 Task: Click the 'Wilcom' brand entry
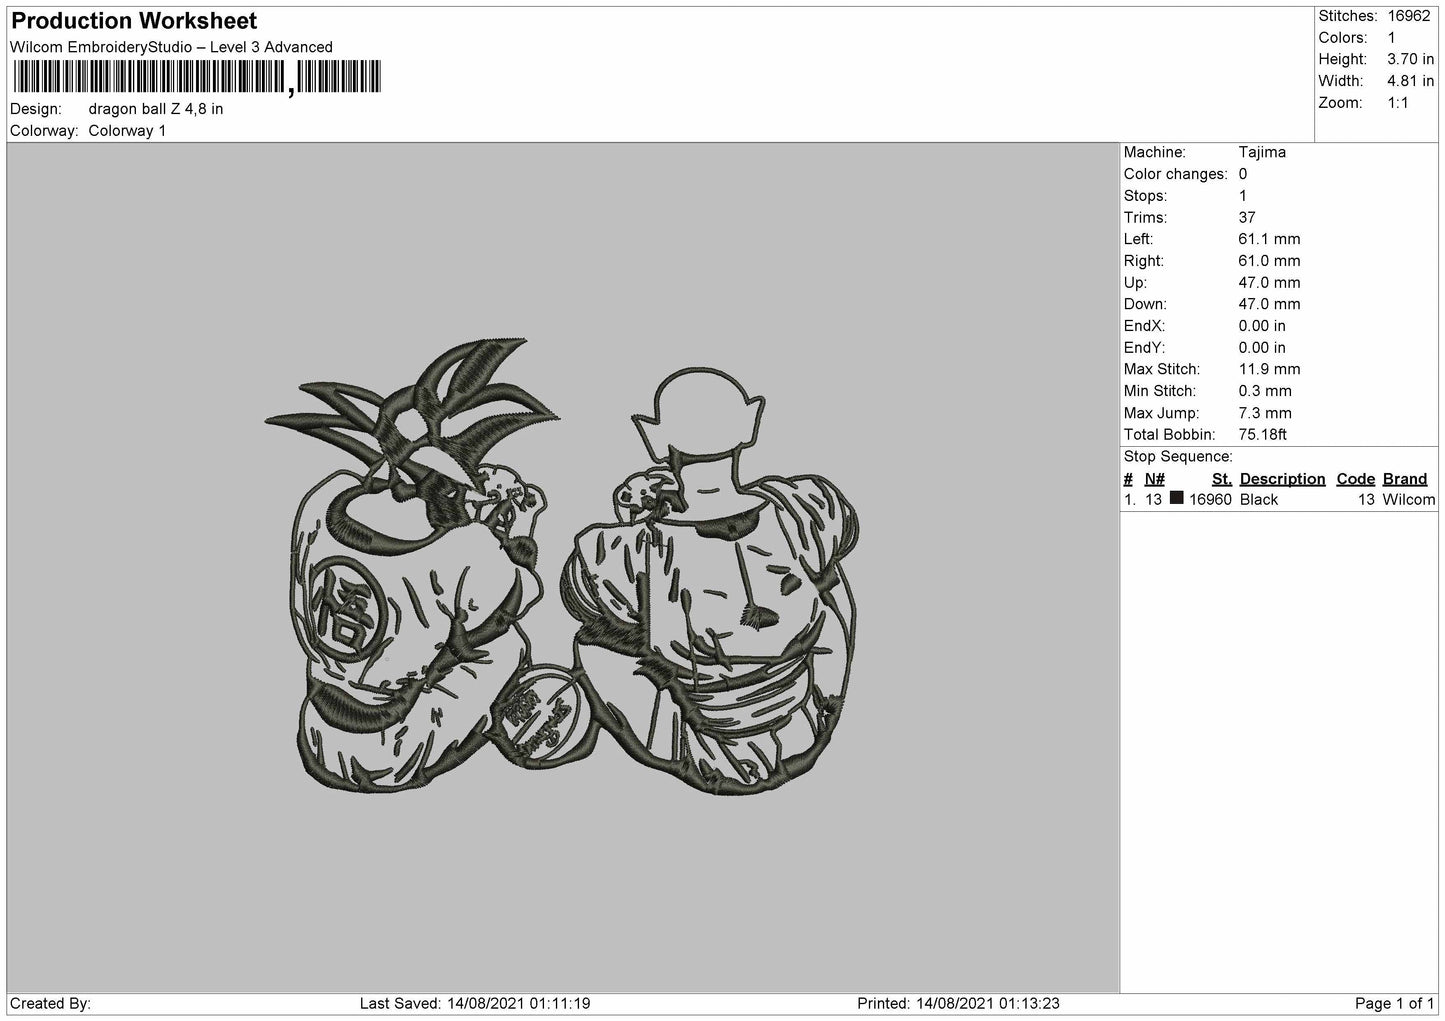[x=1409, y=500]
